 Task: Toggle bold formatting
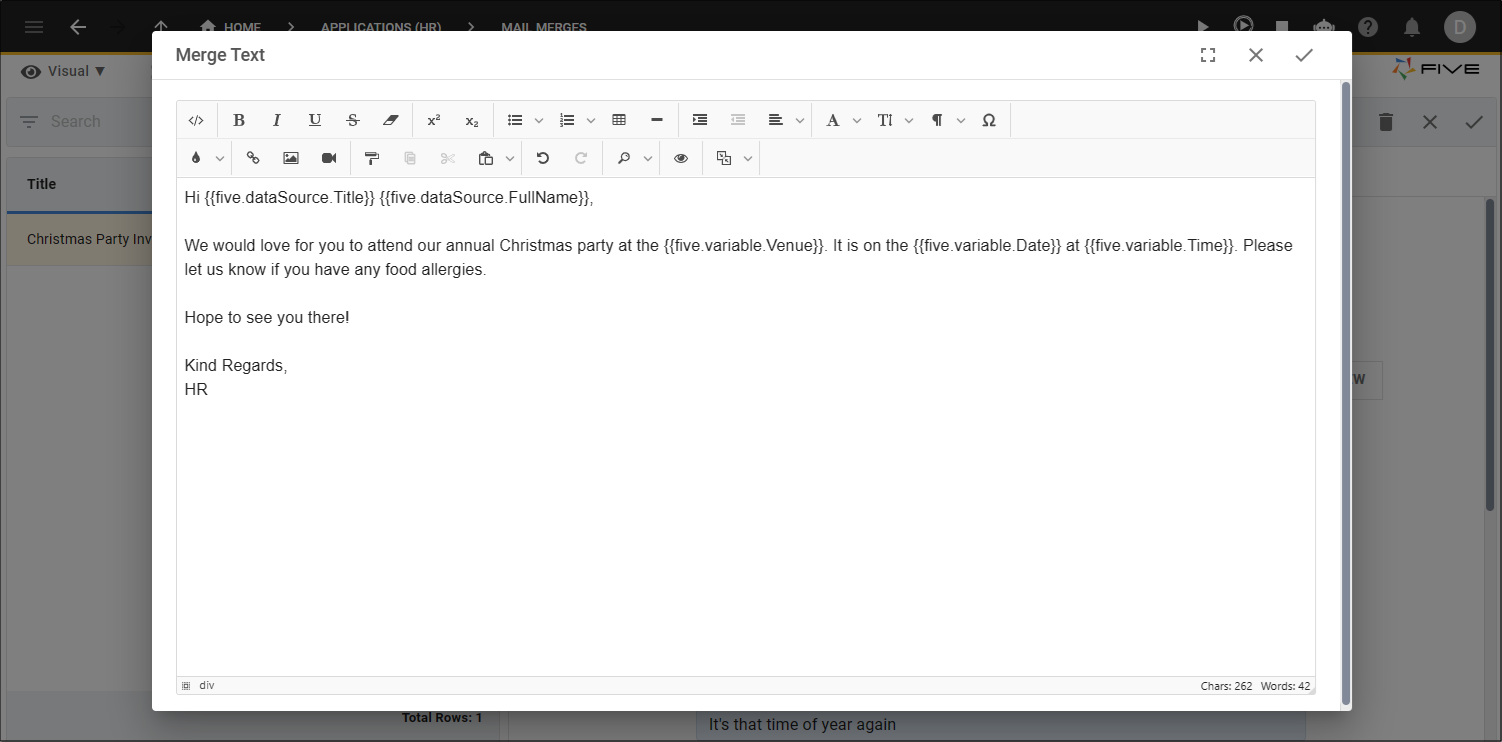tap(239, 120)
